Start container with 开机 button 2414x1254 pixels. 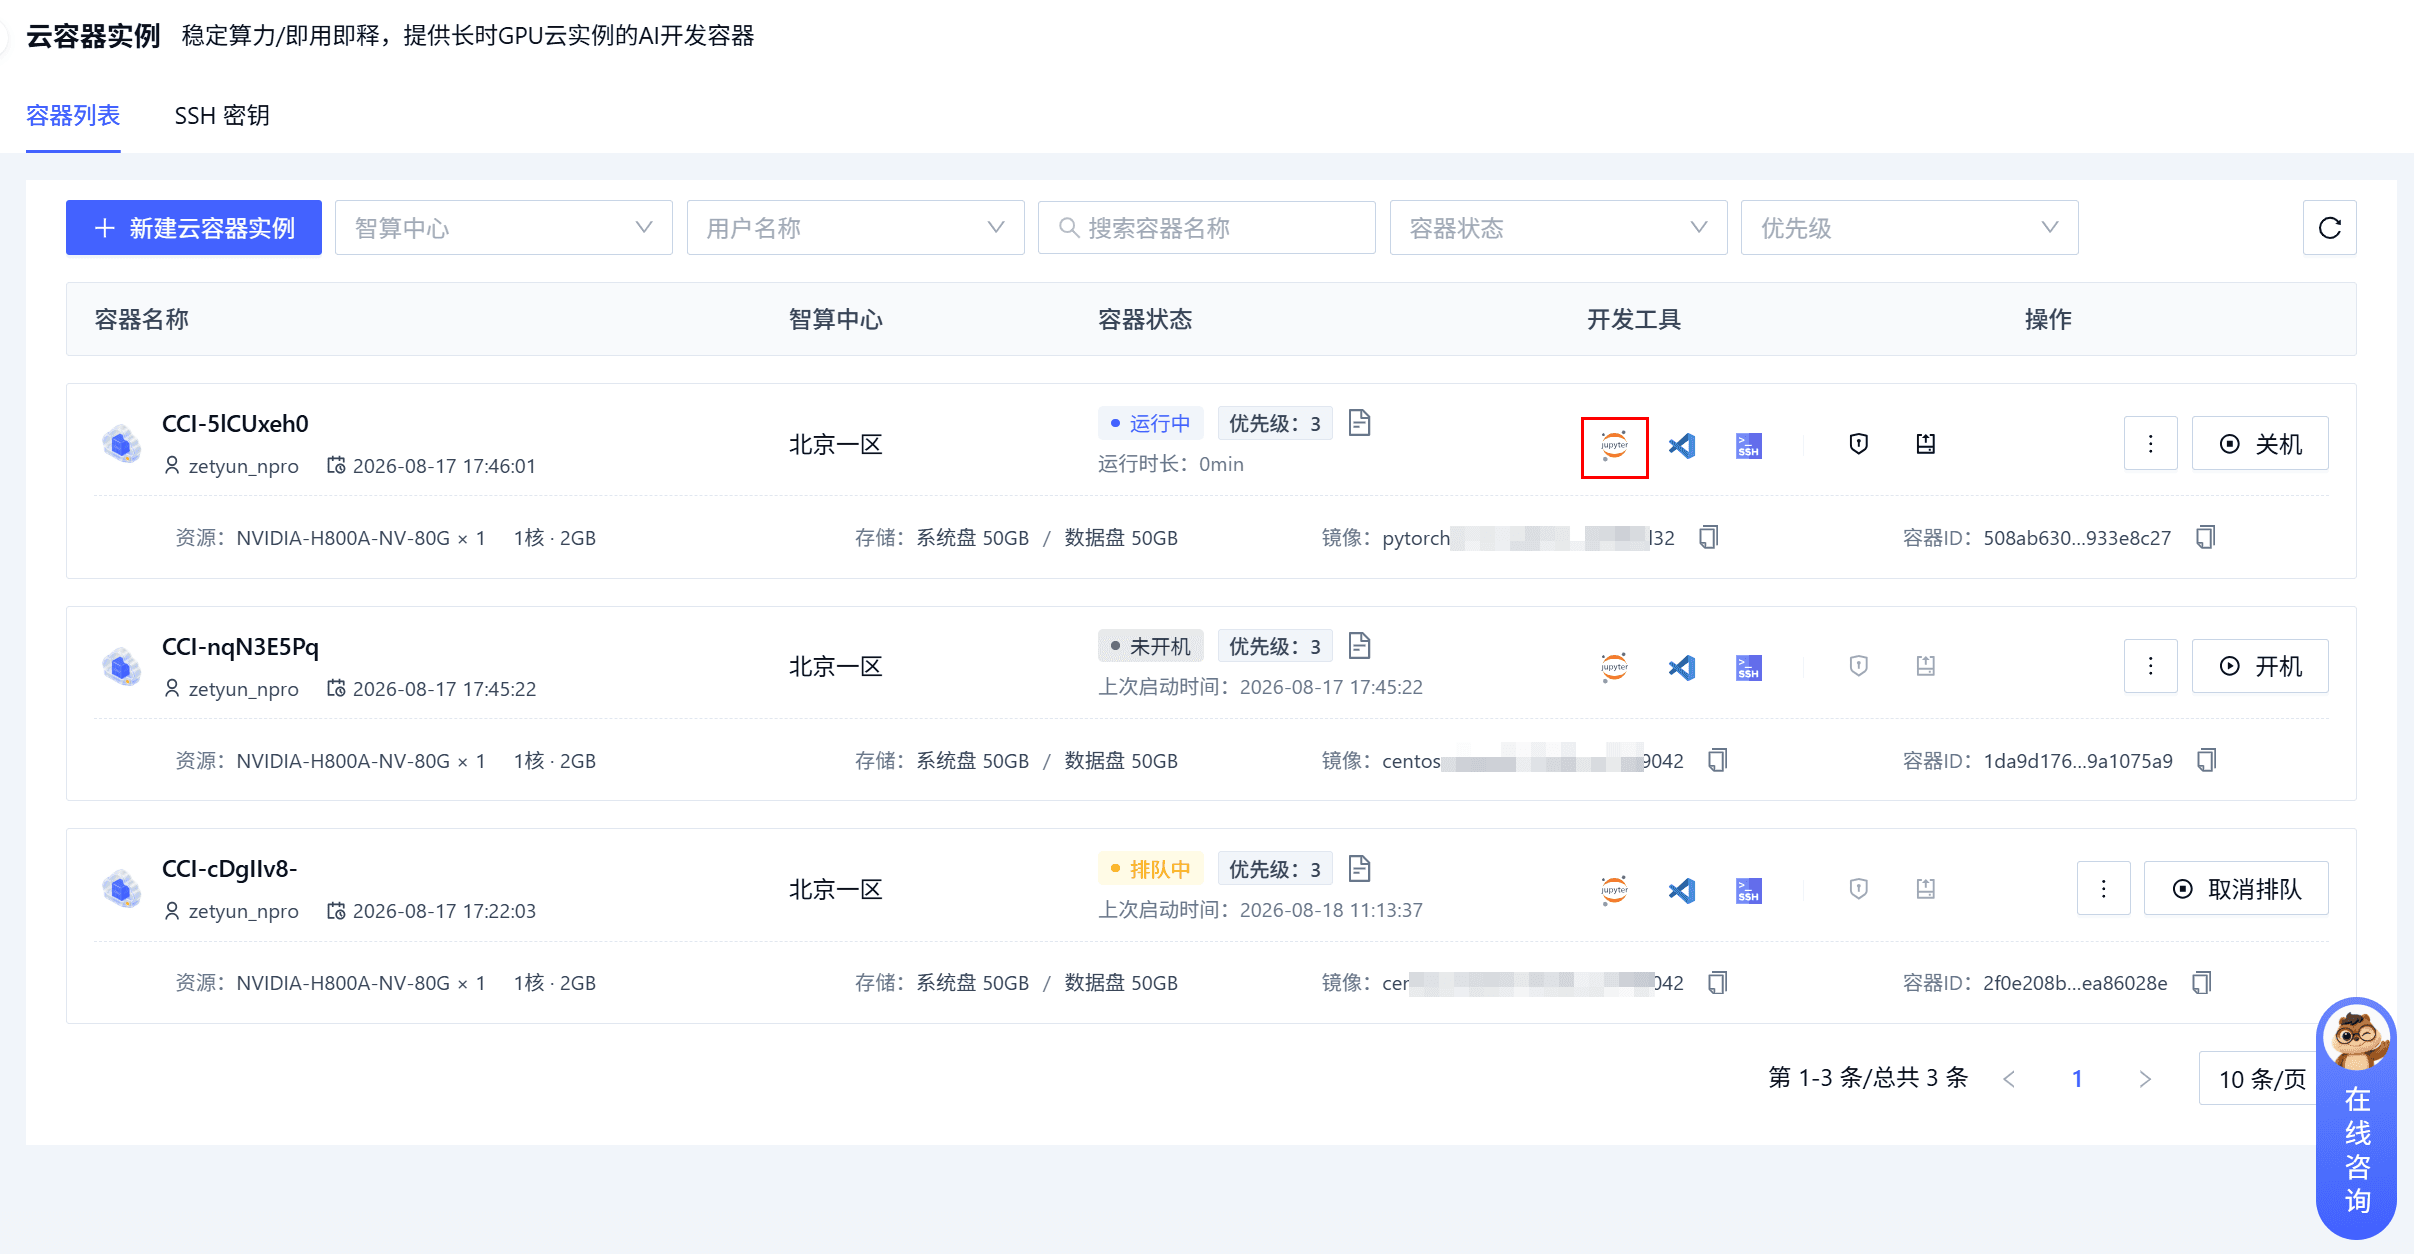(2260, 666)
